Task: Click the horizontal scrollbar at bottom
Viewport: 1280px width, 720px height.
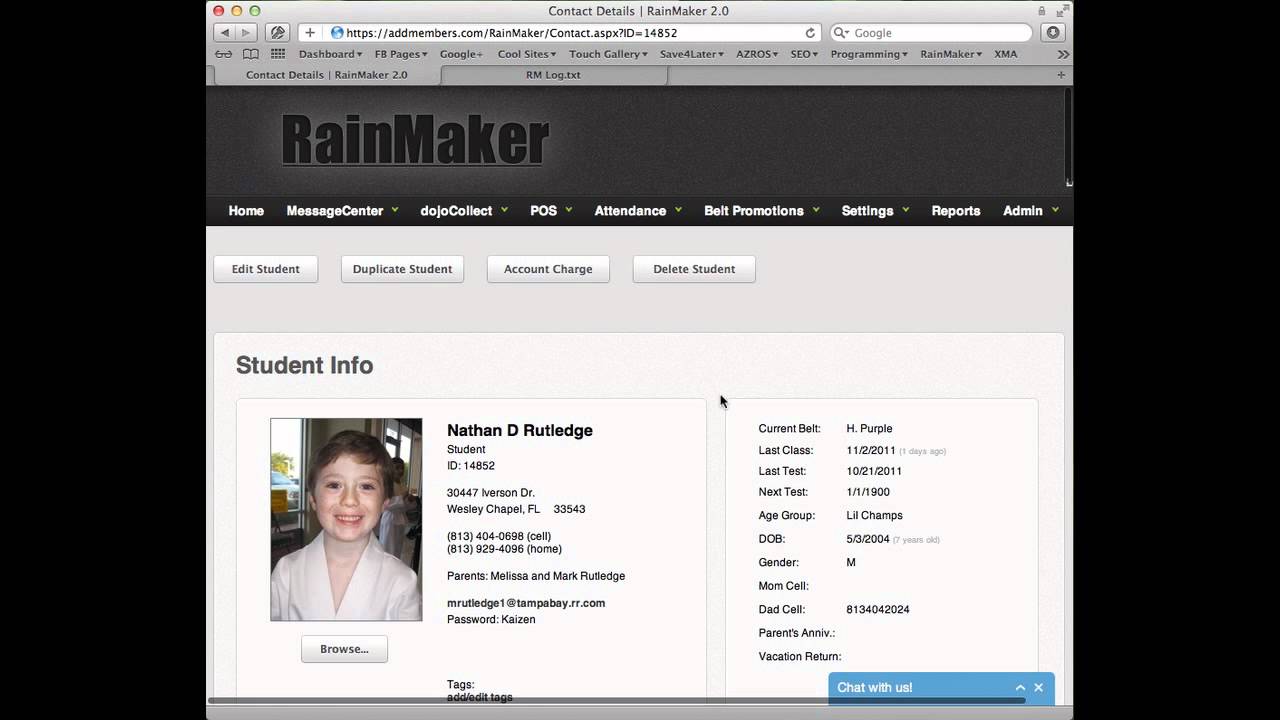Action: pyautogui.click(x=616, y=700)
